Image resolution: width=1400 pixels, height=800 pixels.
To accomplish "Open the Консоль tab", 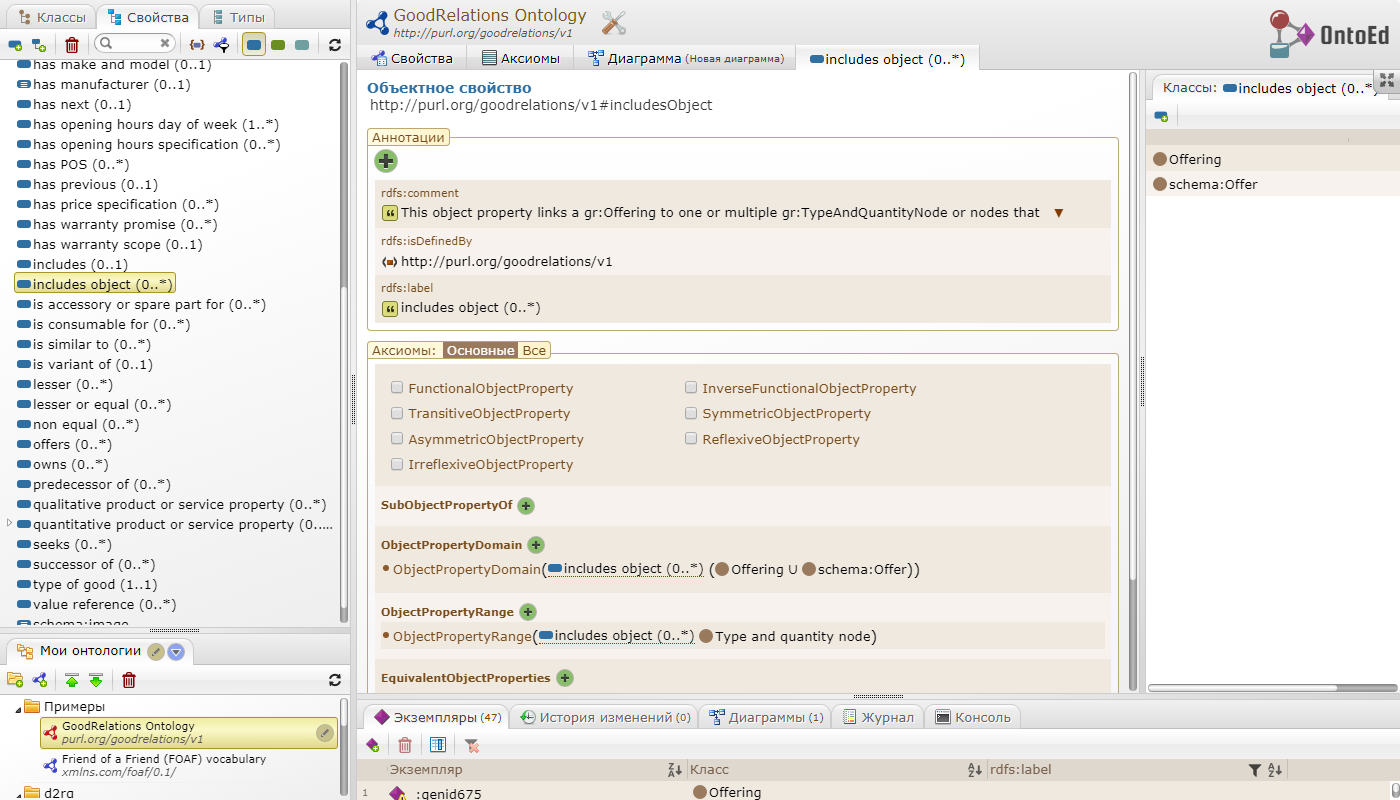I will [x=972, y=717].
